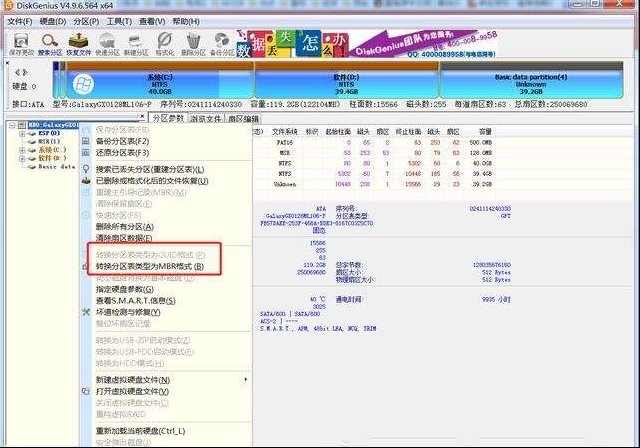Select the 软件(D:) NTFS partition bar
Screen dimensions: 640x448
tap(347, 80)
